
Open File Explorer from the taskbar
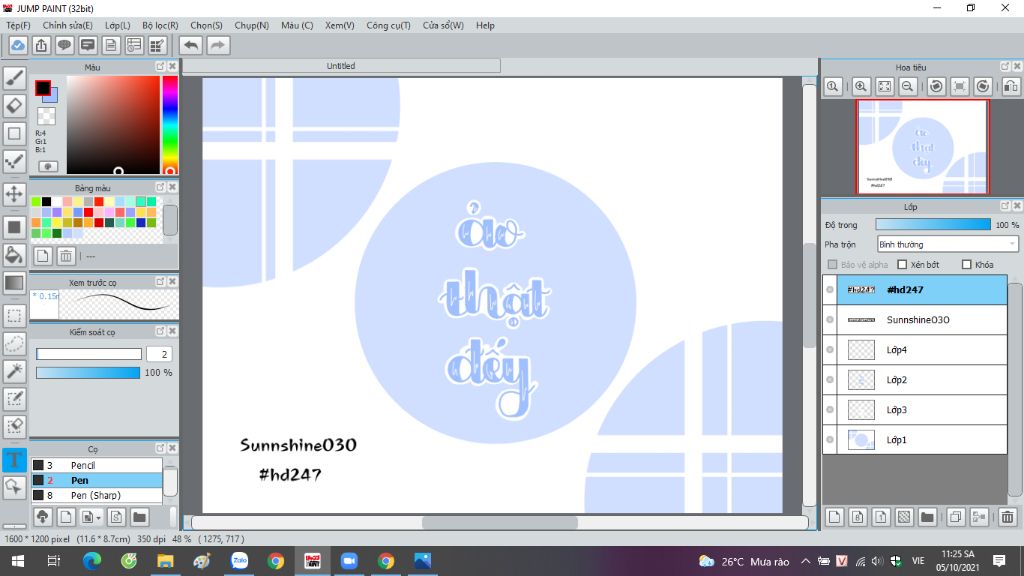(x=165, y=561)
